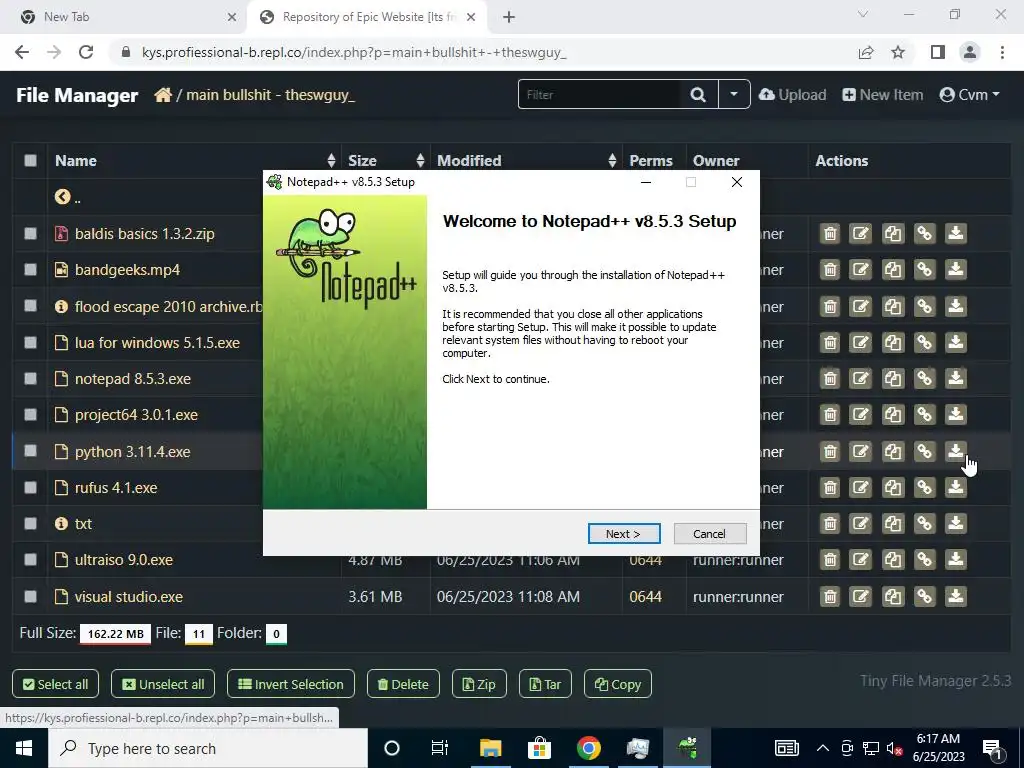Screen dimensions: 1024x768
Task: Open File Explorer from the taskbar
Action: (490, 748)
